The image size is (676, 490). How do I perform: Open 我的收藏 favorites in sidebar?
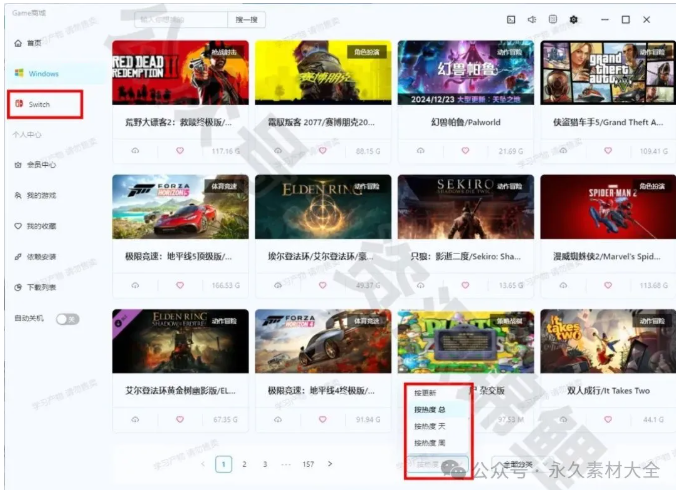point(35,226)
